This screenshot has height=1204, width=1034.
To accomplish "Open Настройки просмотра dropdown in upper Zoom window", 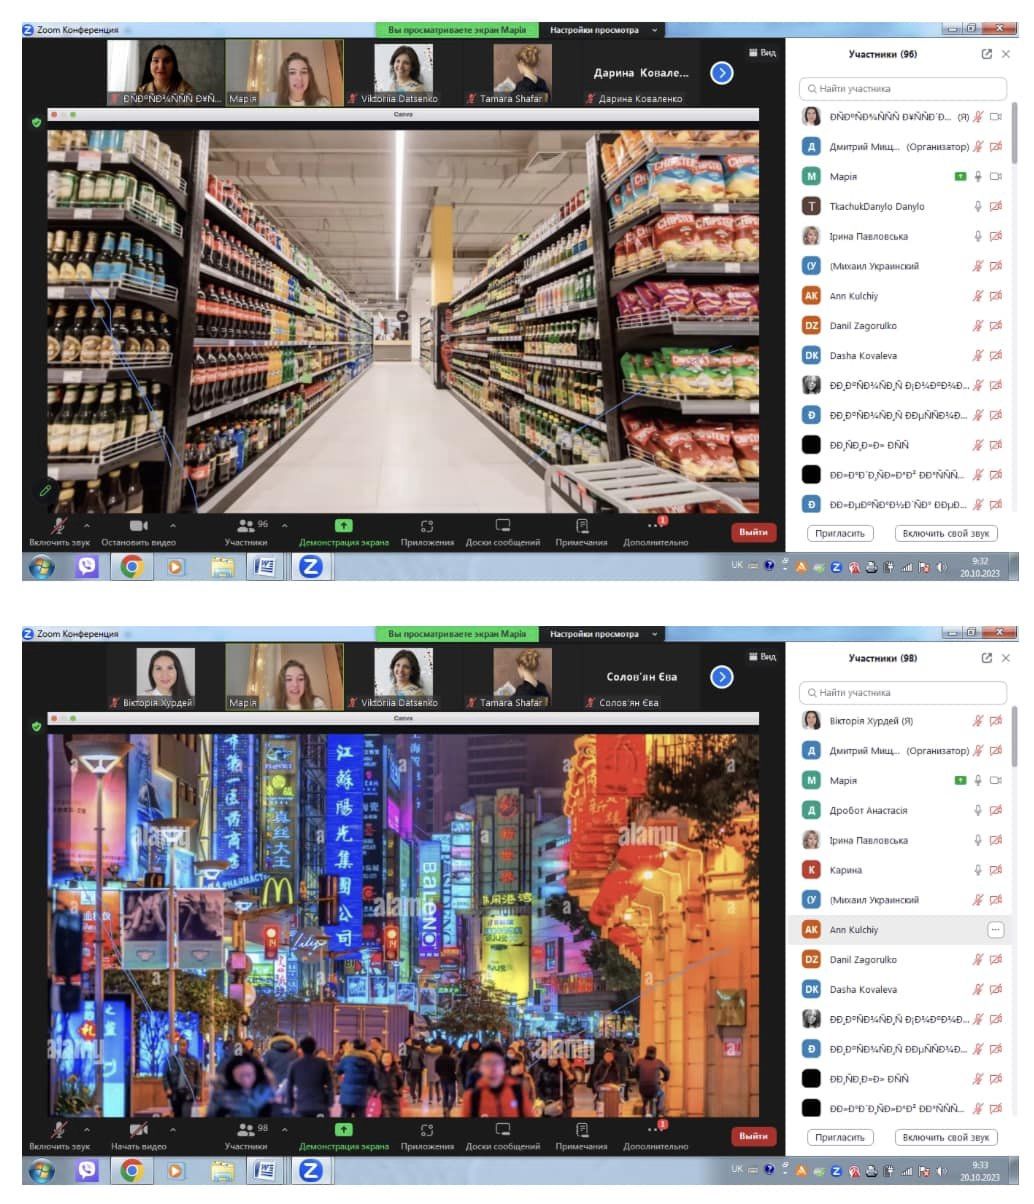I will (603, 30).
